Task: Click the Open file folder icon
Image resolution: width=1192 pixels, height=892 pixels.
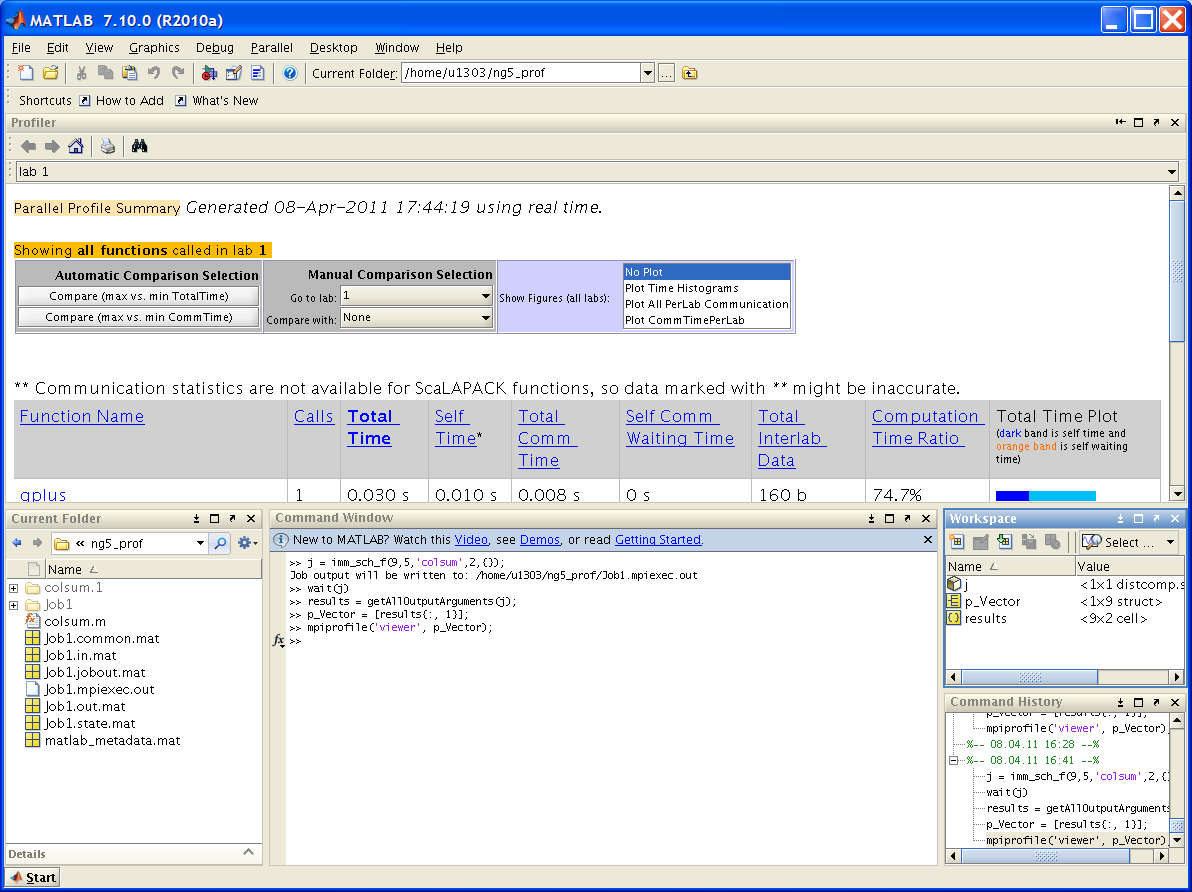Action: coord(50,73)
